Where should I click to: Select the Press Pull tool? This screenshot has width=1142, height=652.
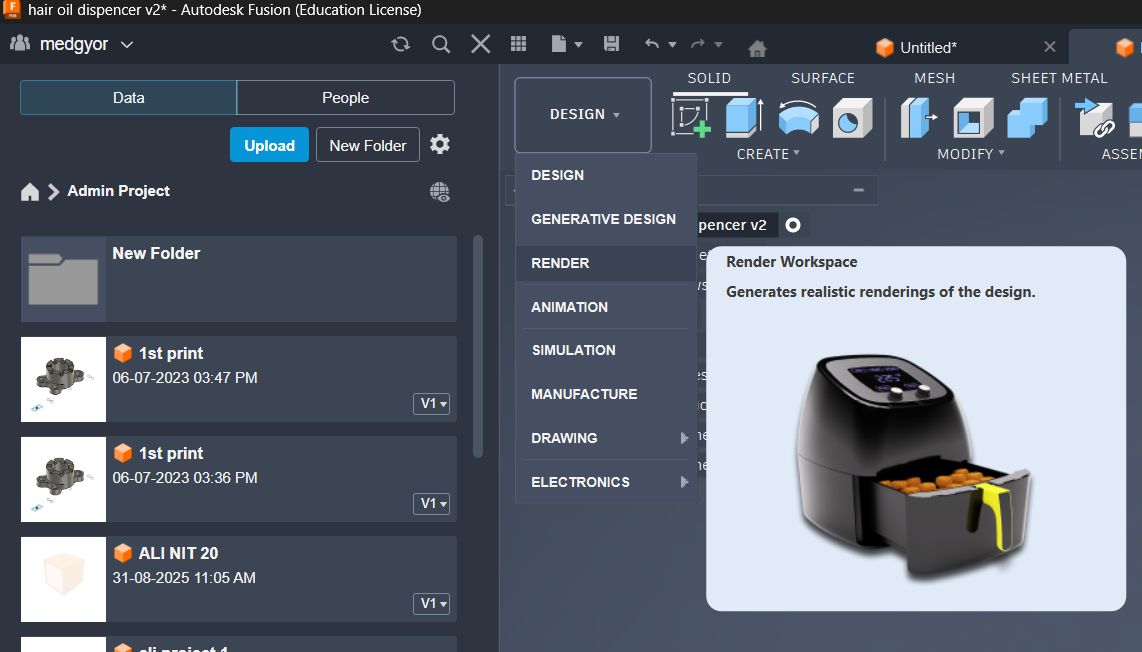pyautogui.click(x=918, y=118)
